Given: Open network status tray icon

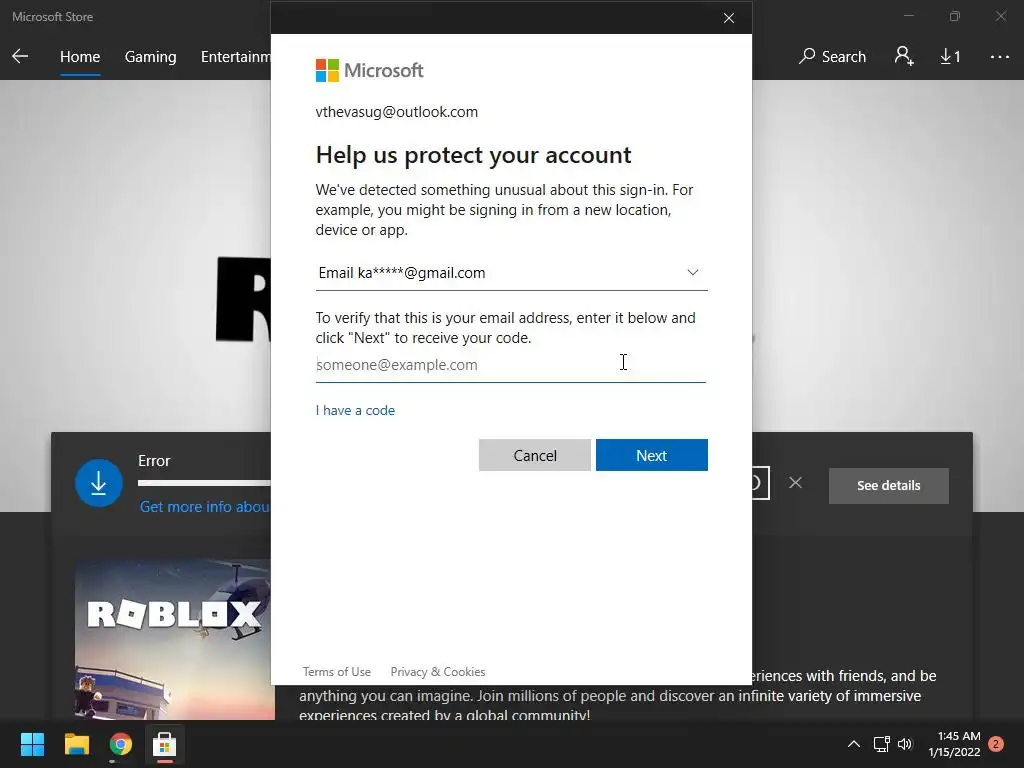Looking at the screenshot, I should point(881,744).
